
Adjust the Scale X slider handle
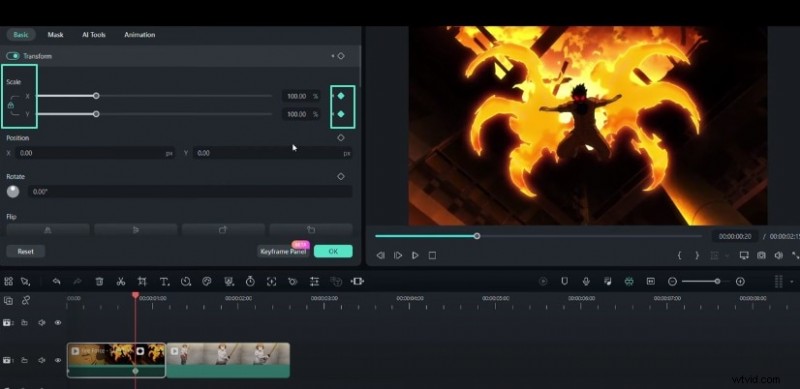[96, 96]
